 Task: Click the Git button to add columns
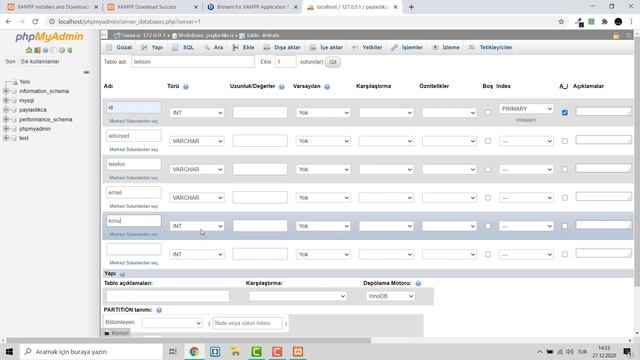pos(333,62)
